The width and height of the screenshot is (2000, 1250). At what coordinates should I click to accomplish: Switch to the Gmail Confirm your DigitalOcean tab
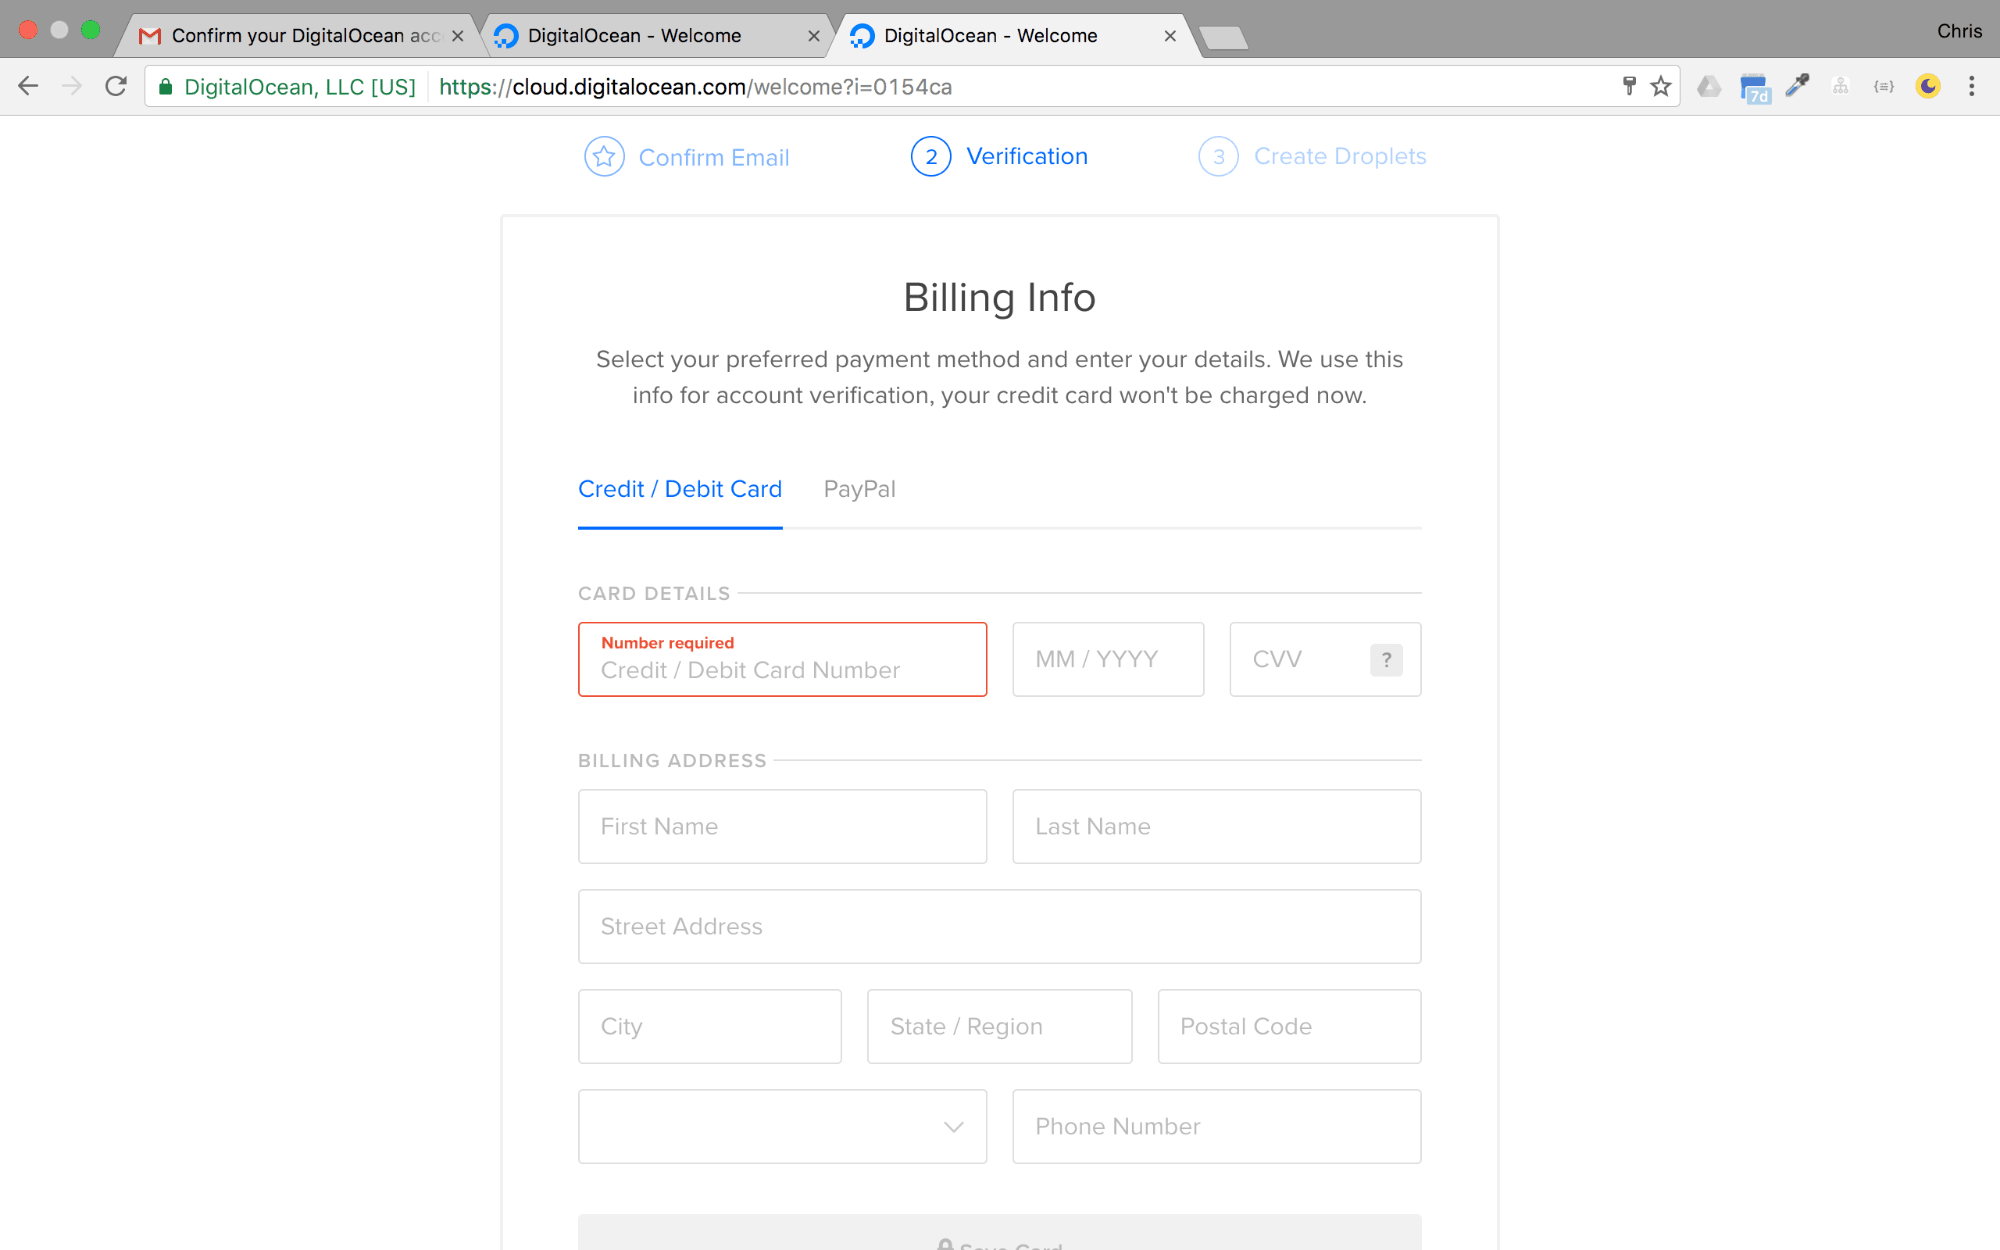[300, 36]
